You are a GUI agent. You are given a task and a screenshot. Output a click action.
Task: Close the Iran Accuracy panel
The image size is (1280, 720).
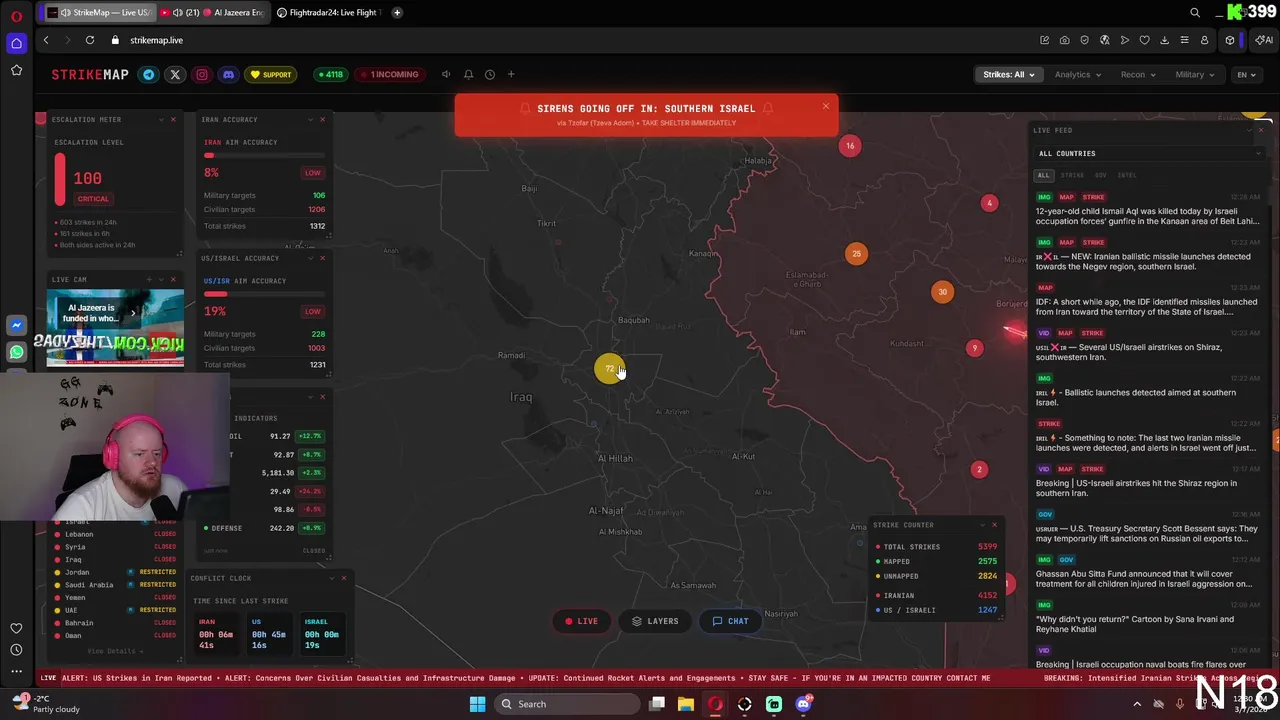(322, 119)
